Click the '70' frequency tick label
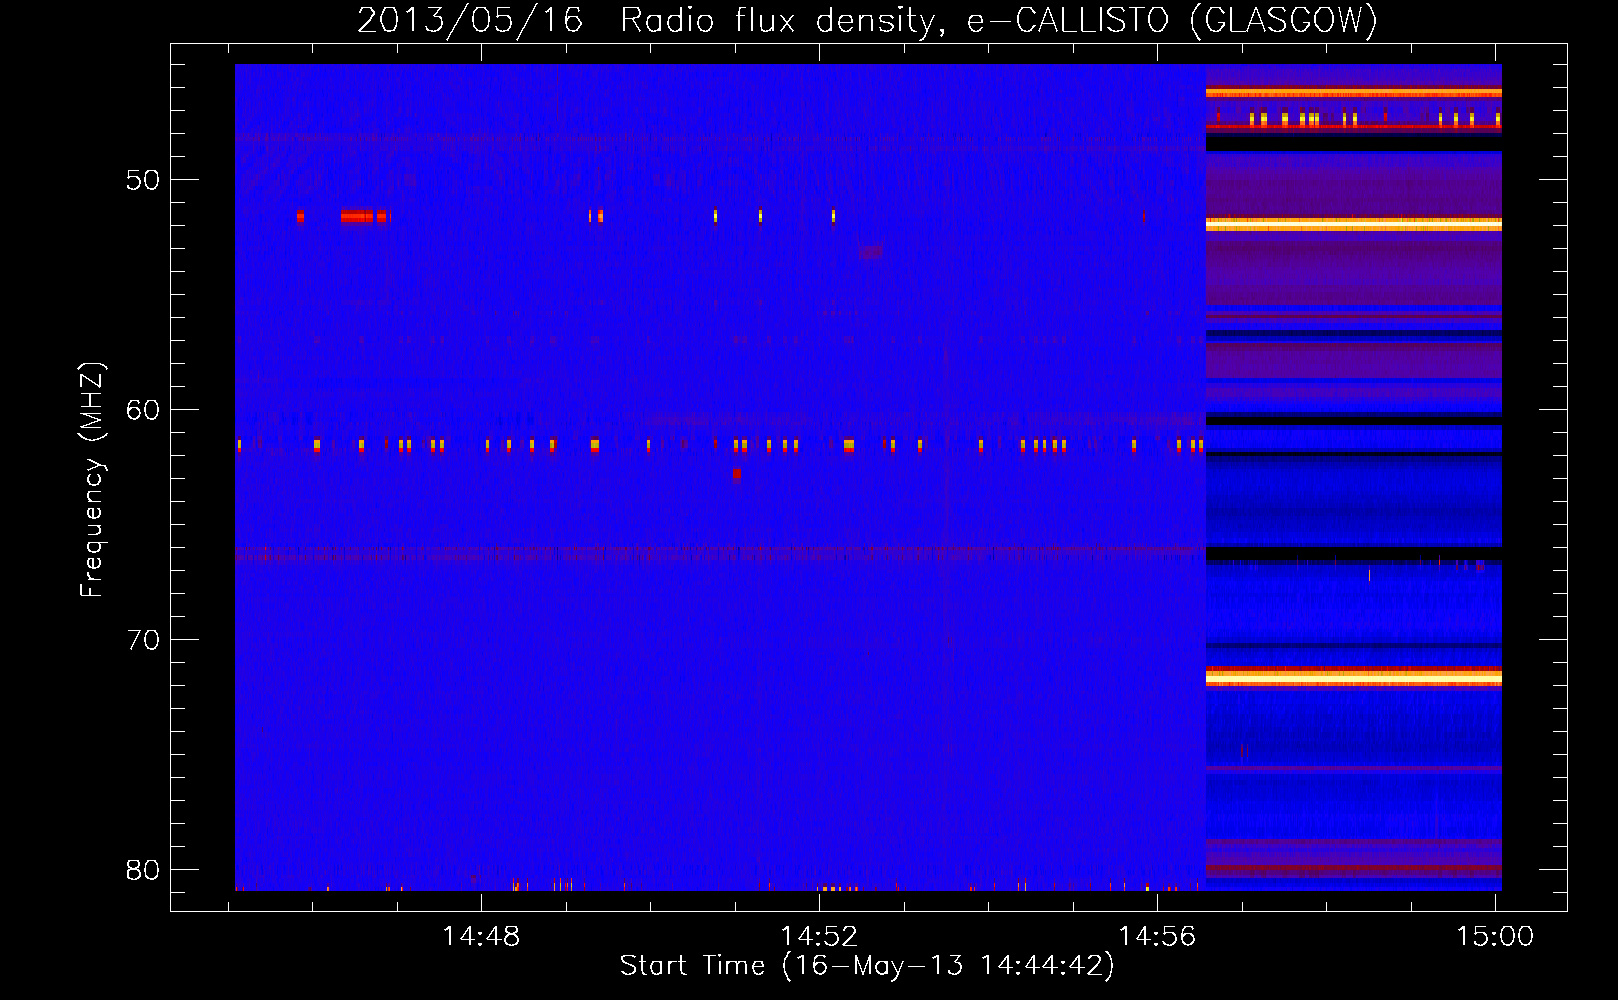 tap(143, 640)
